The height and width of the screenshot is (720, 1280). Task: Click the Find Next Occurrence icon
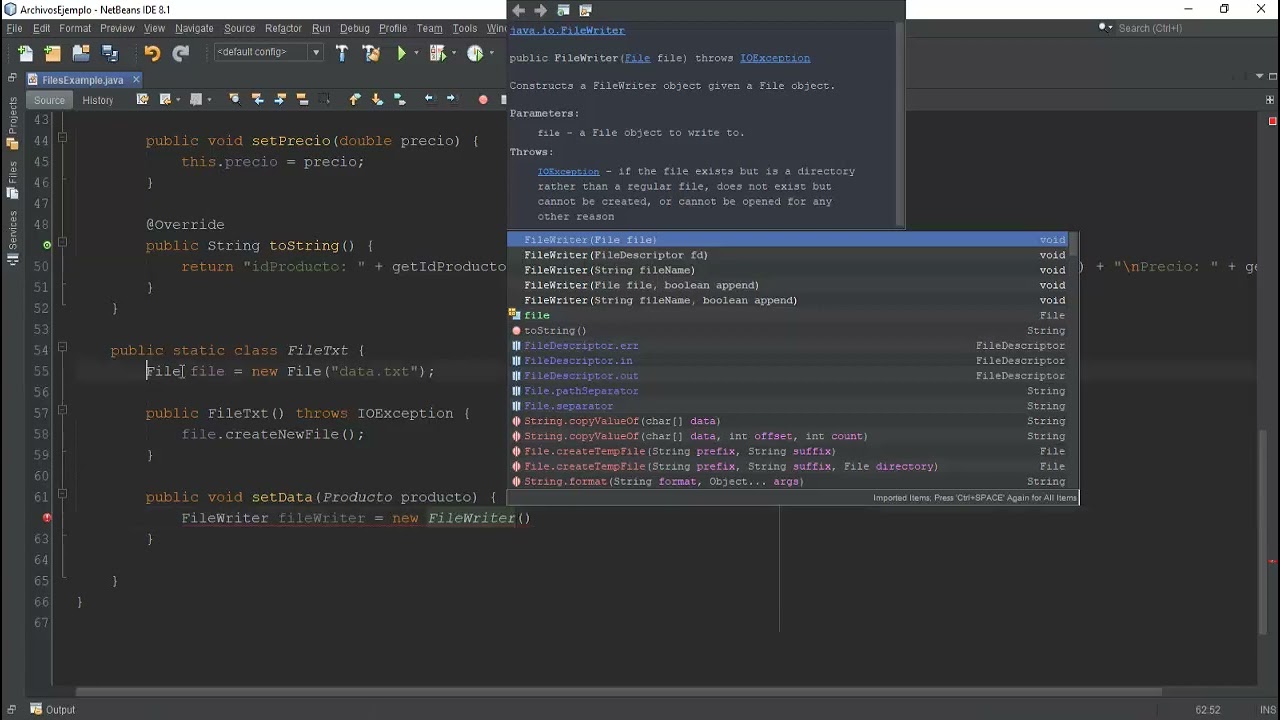280,99
